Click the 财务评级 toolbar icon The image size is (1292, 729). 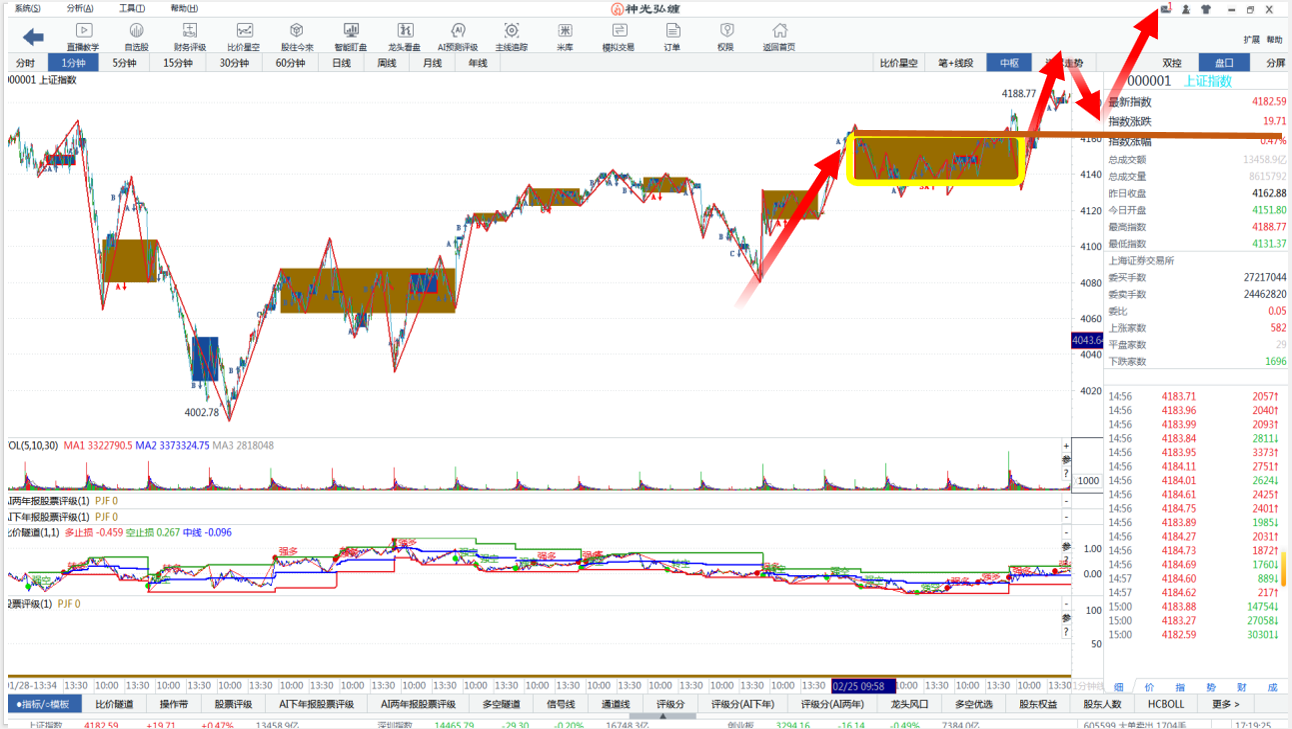(x=190, y=37)
